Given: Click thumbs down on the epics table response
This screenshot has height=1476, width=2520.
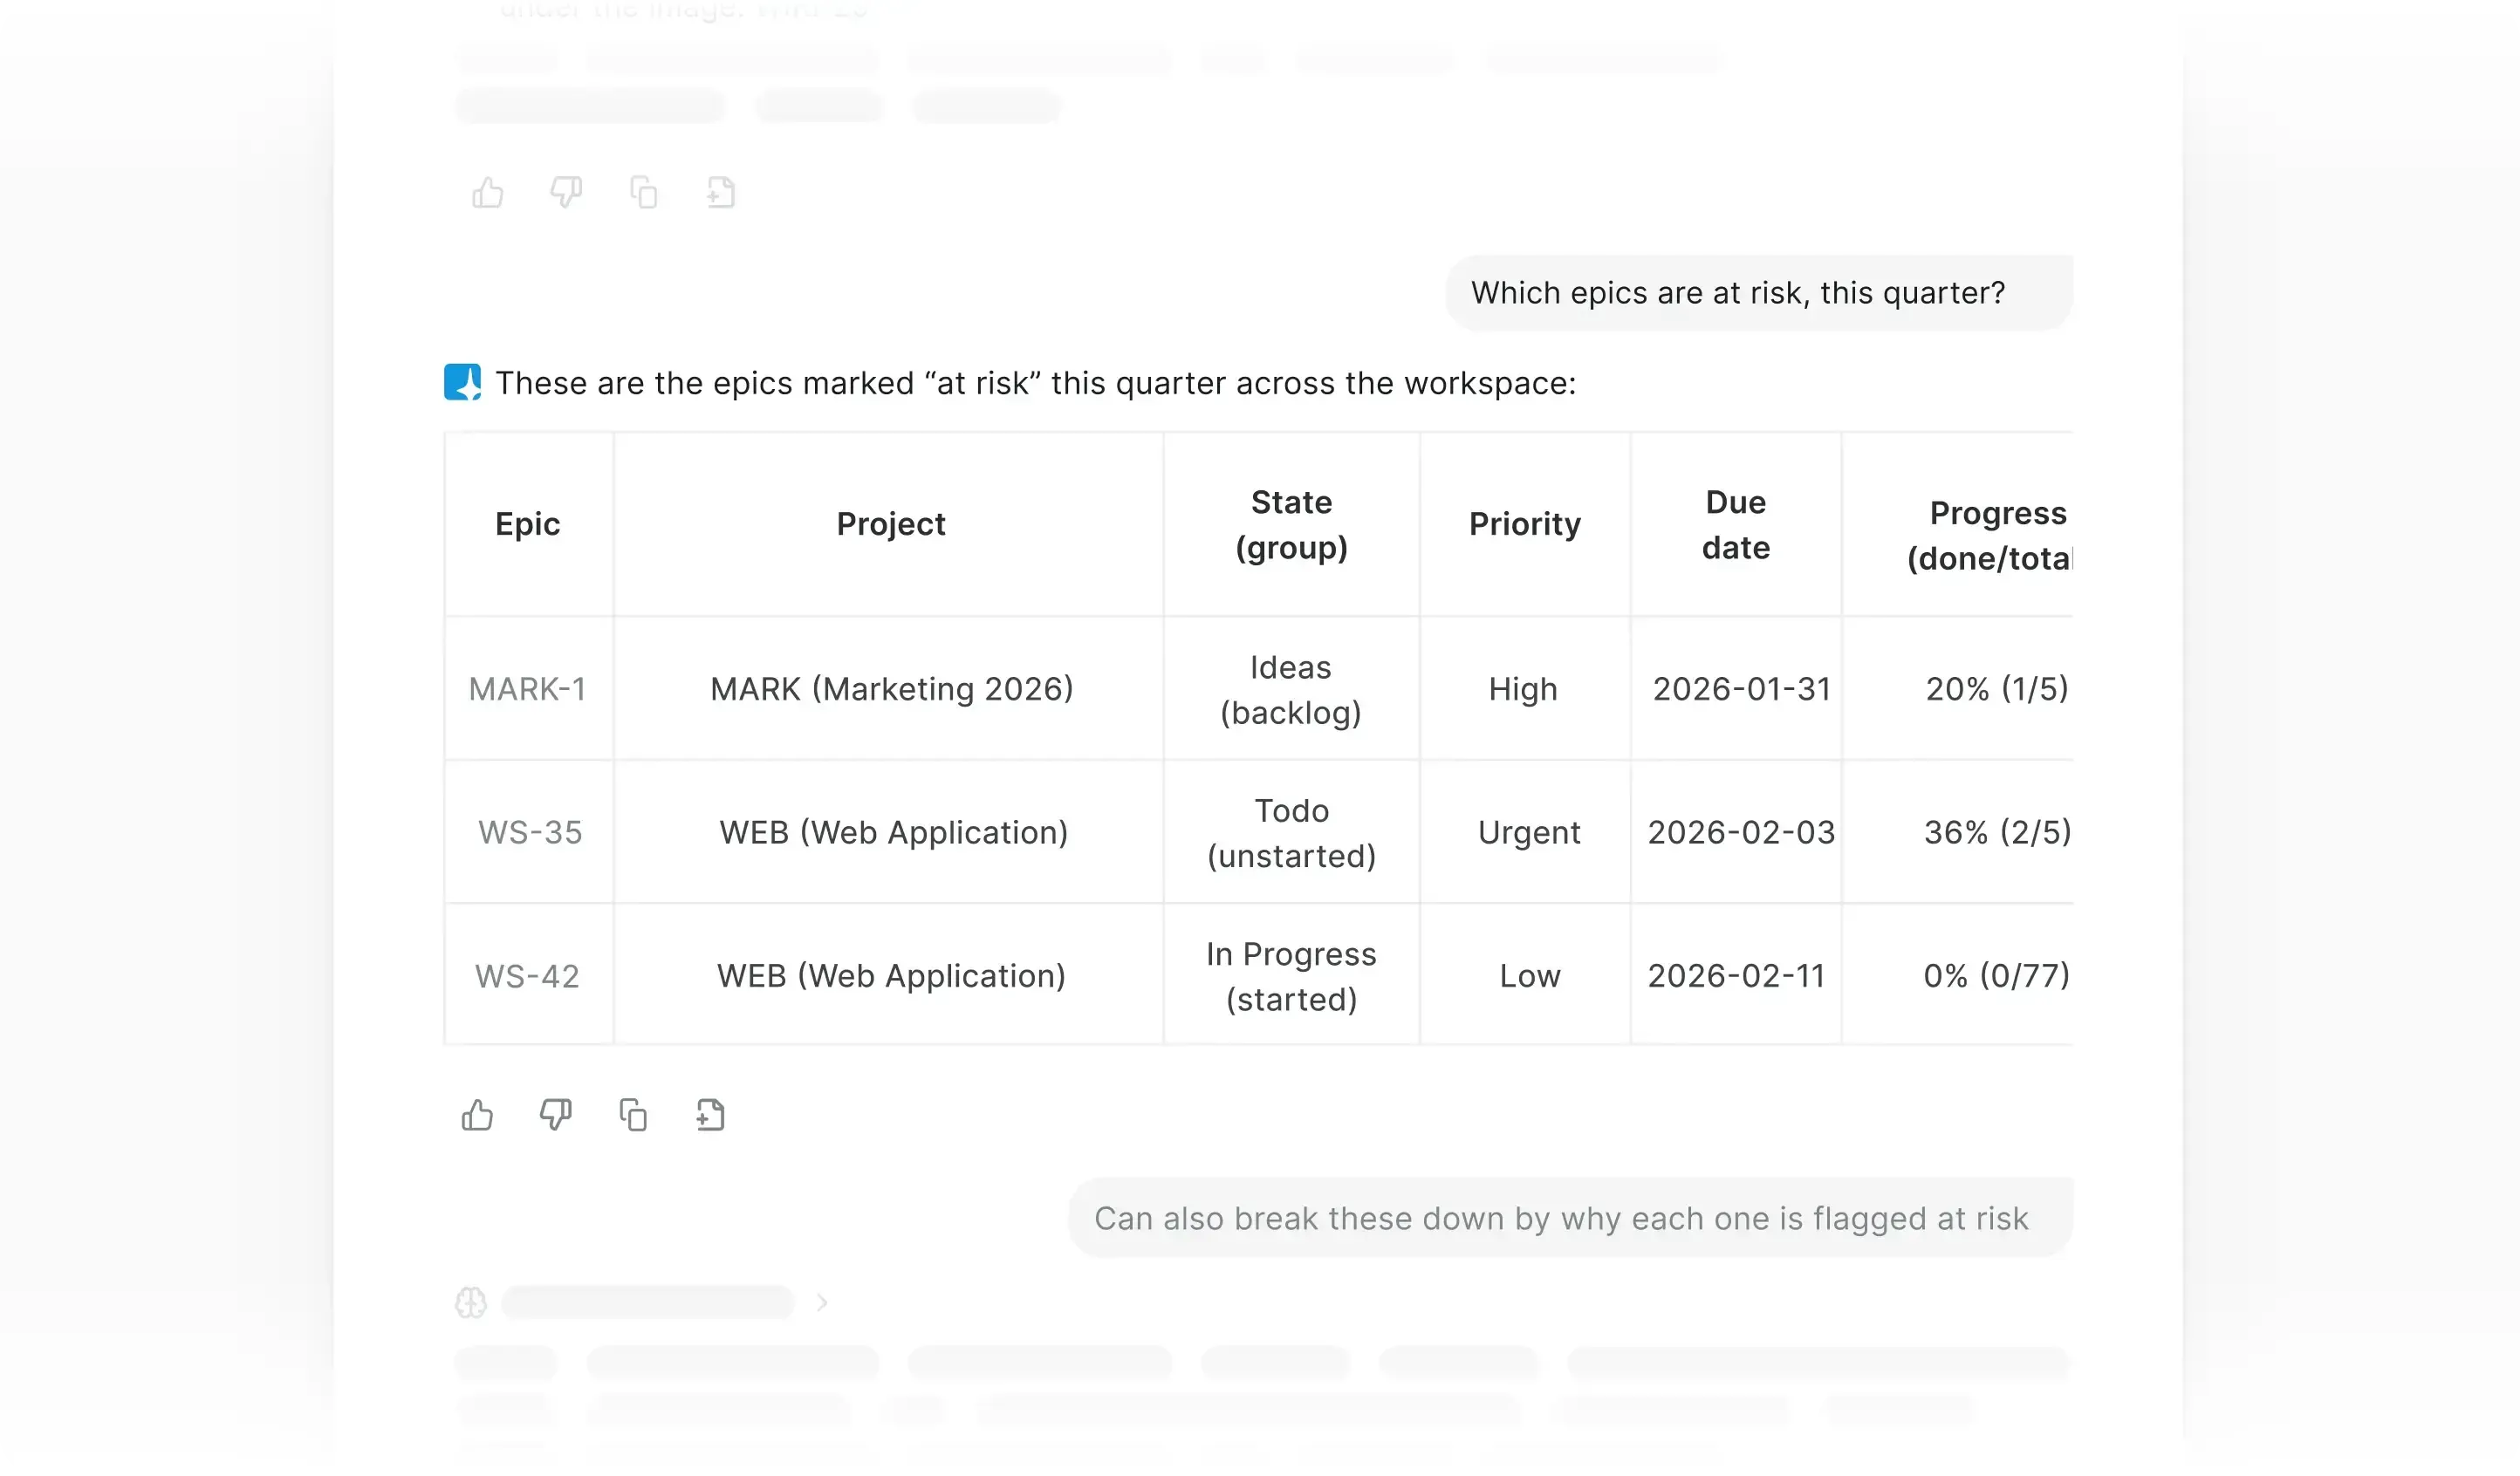Looking at the screenshot, I should click(x=555, y=1114).
